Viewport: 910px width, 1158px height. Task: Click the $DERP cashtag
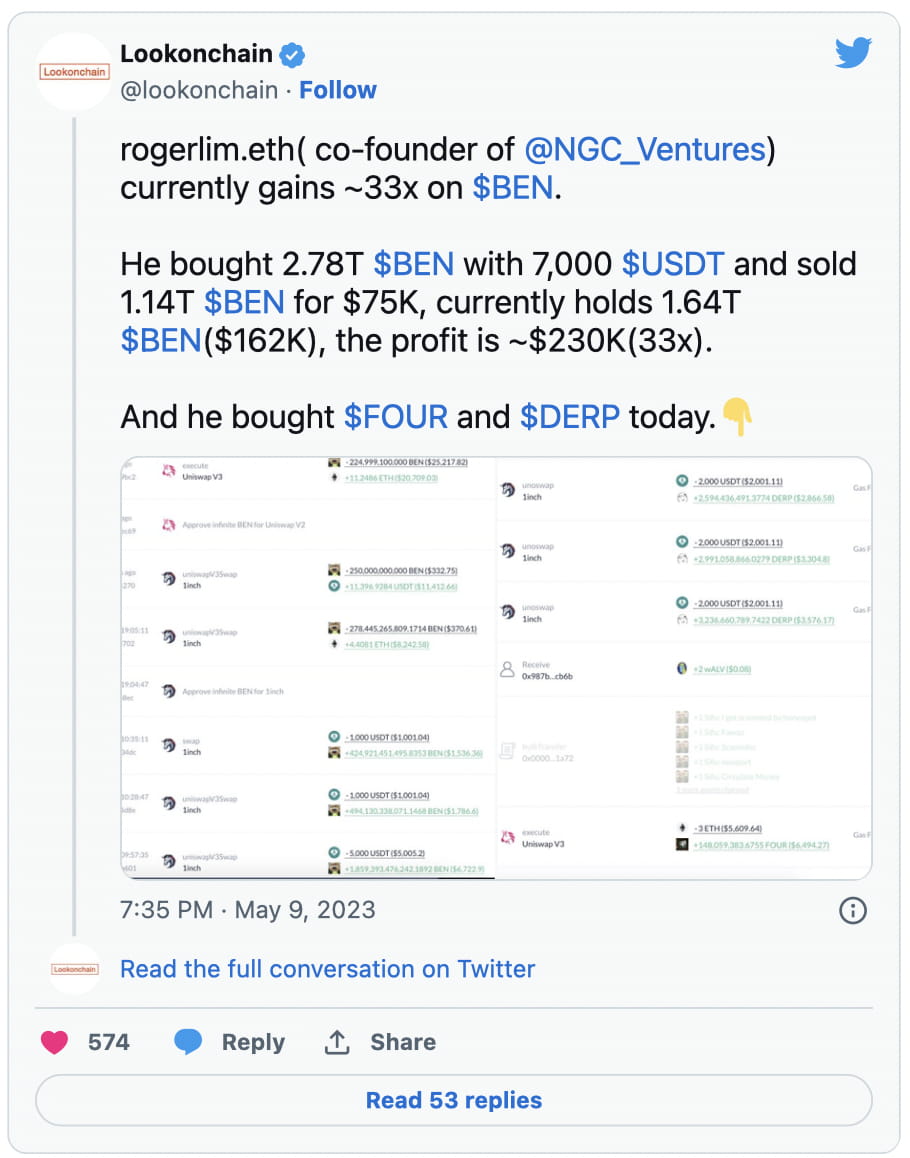(x=570, y=416)
